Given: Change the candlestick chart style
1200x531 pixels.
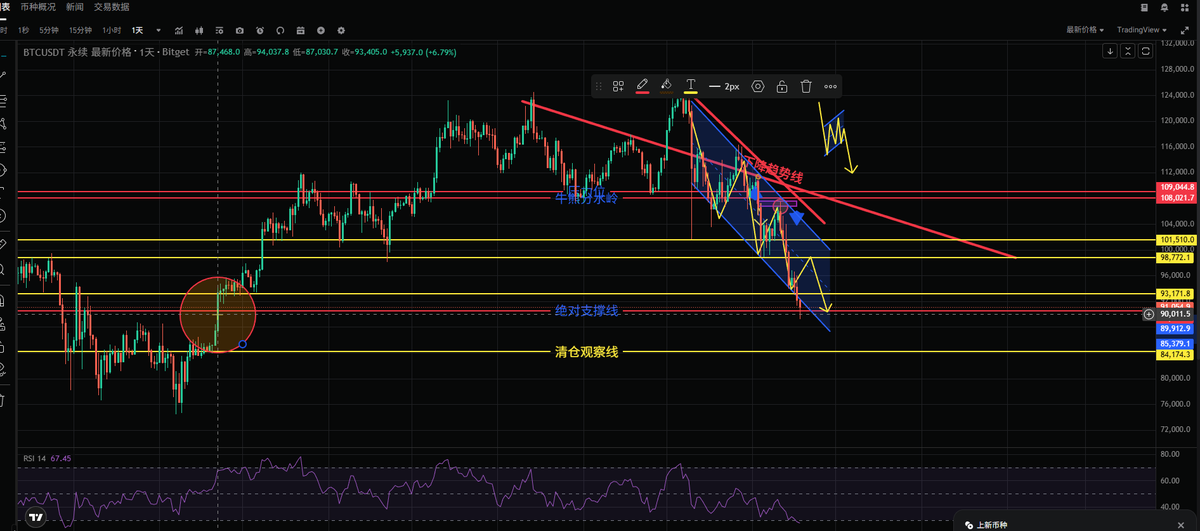Looking at the screenshot, I should 200,31.
